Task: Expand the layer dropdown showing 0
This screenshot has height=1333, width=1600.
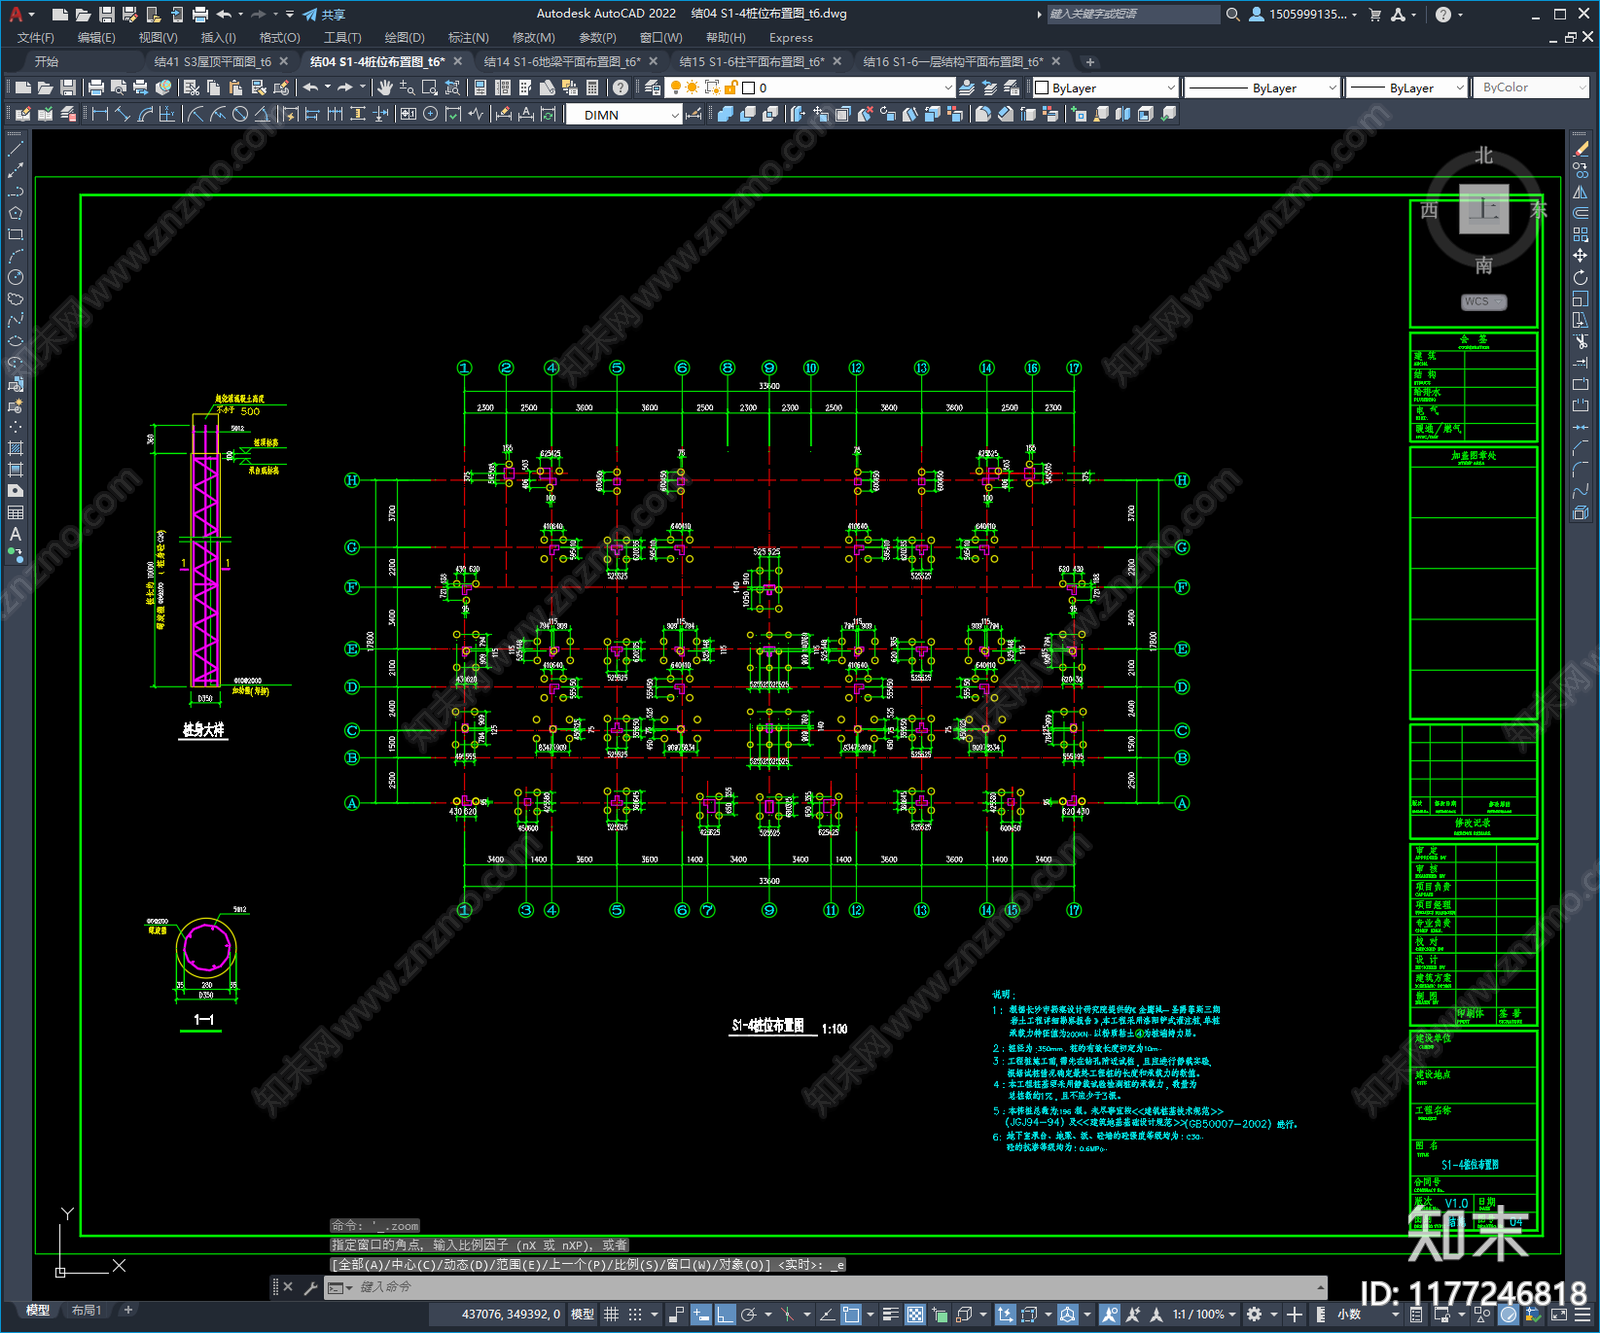Action: point(848,88)
